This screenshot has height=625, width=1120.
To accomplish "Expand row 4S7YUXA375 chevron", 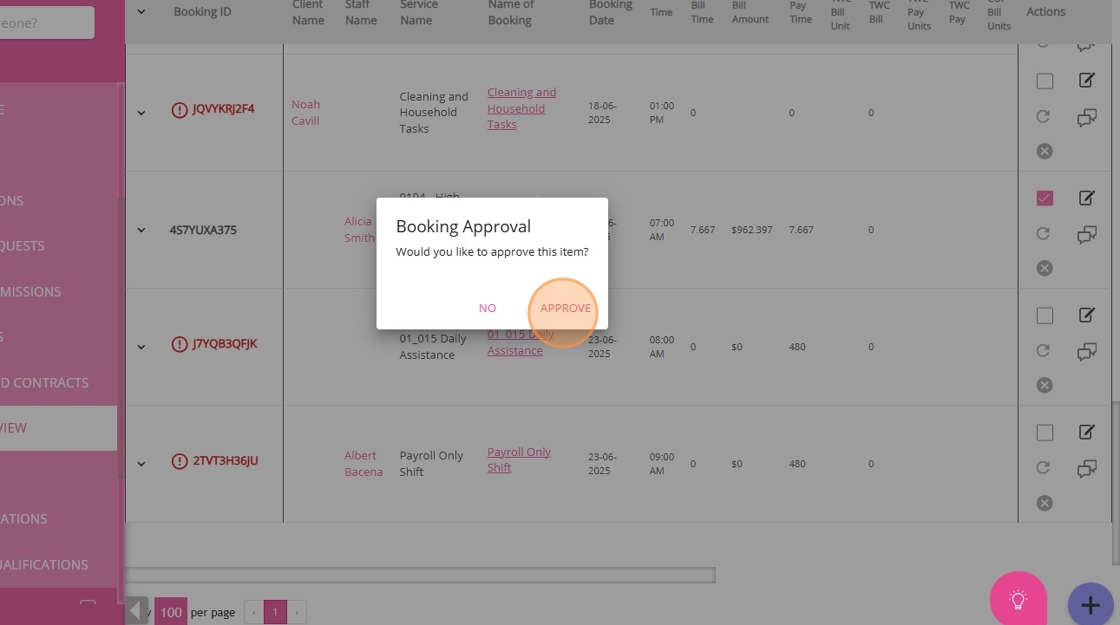I will coord(141,230).
